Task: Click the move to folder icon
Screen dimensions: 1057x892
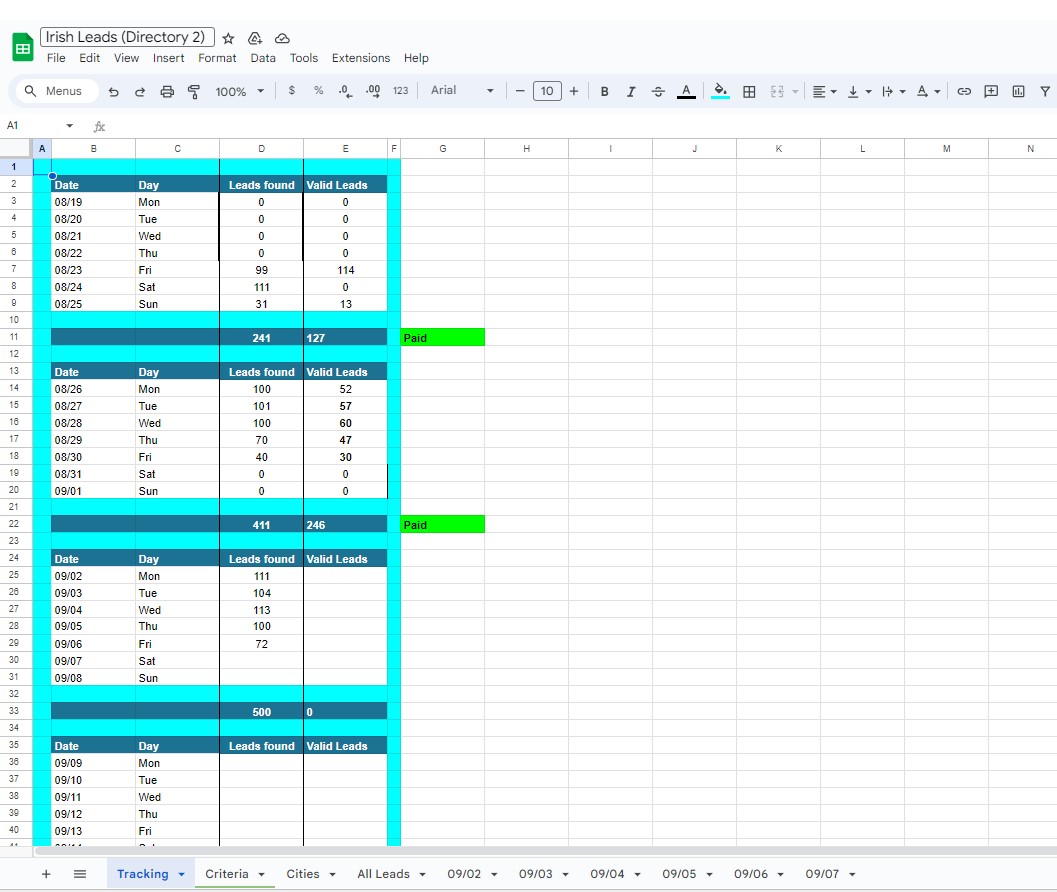Action: [x=255, y=38]
